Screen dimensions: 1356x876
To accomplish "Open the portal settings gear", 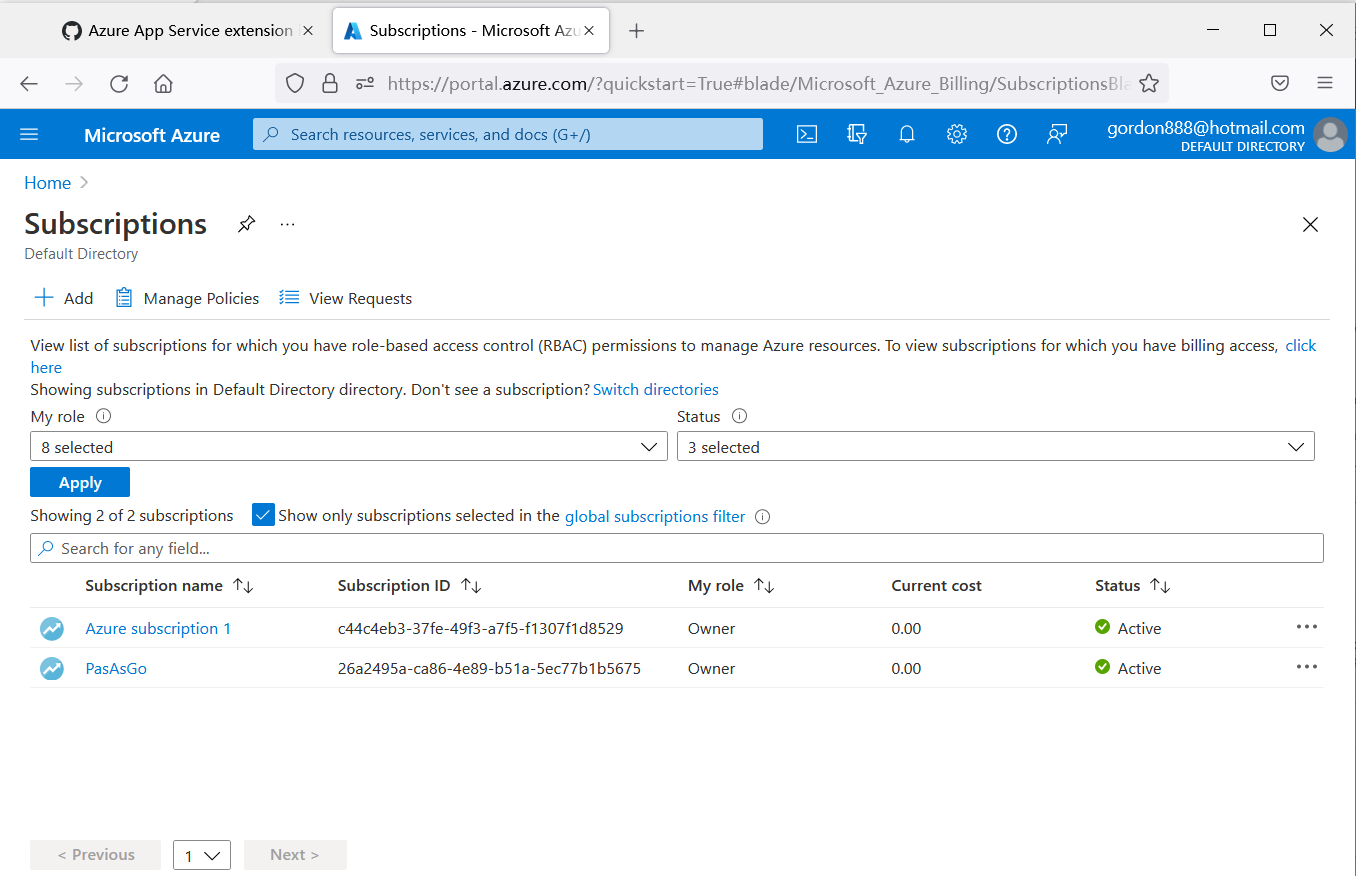I will pos(956,133).
